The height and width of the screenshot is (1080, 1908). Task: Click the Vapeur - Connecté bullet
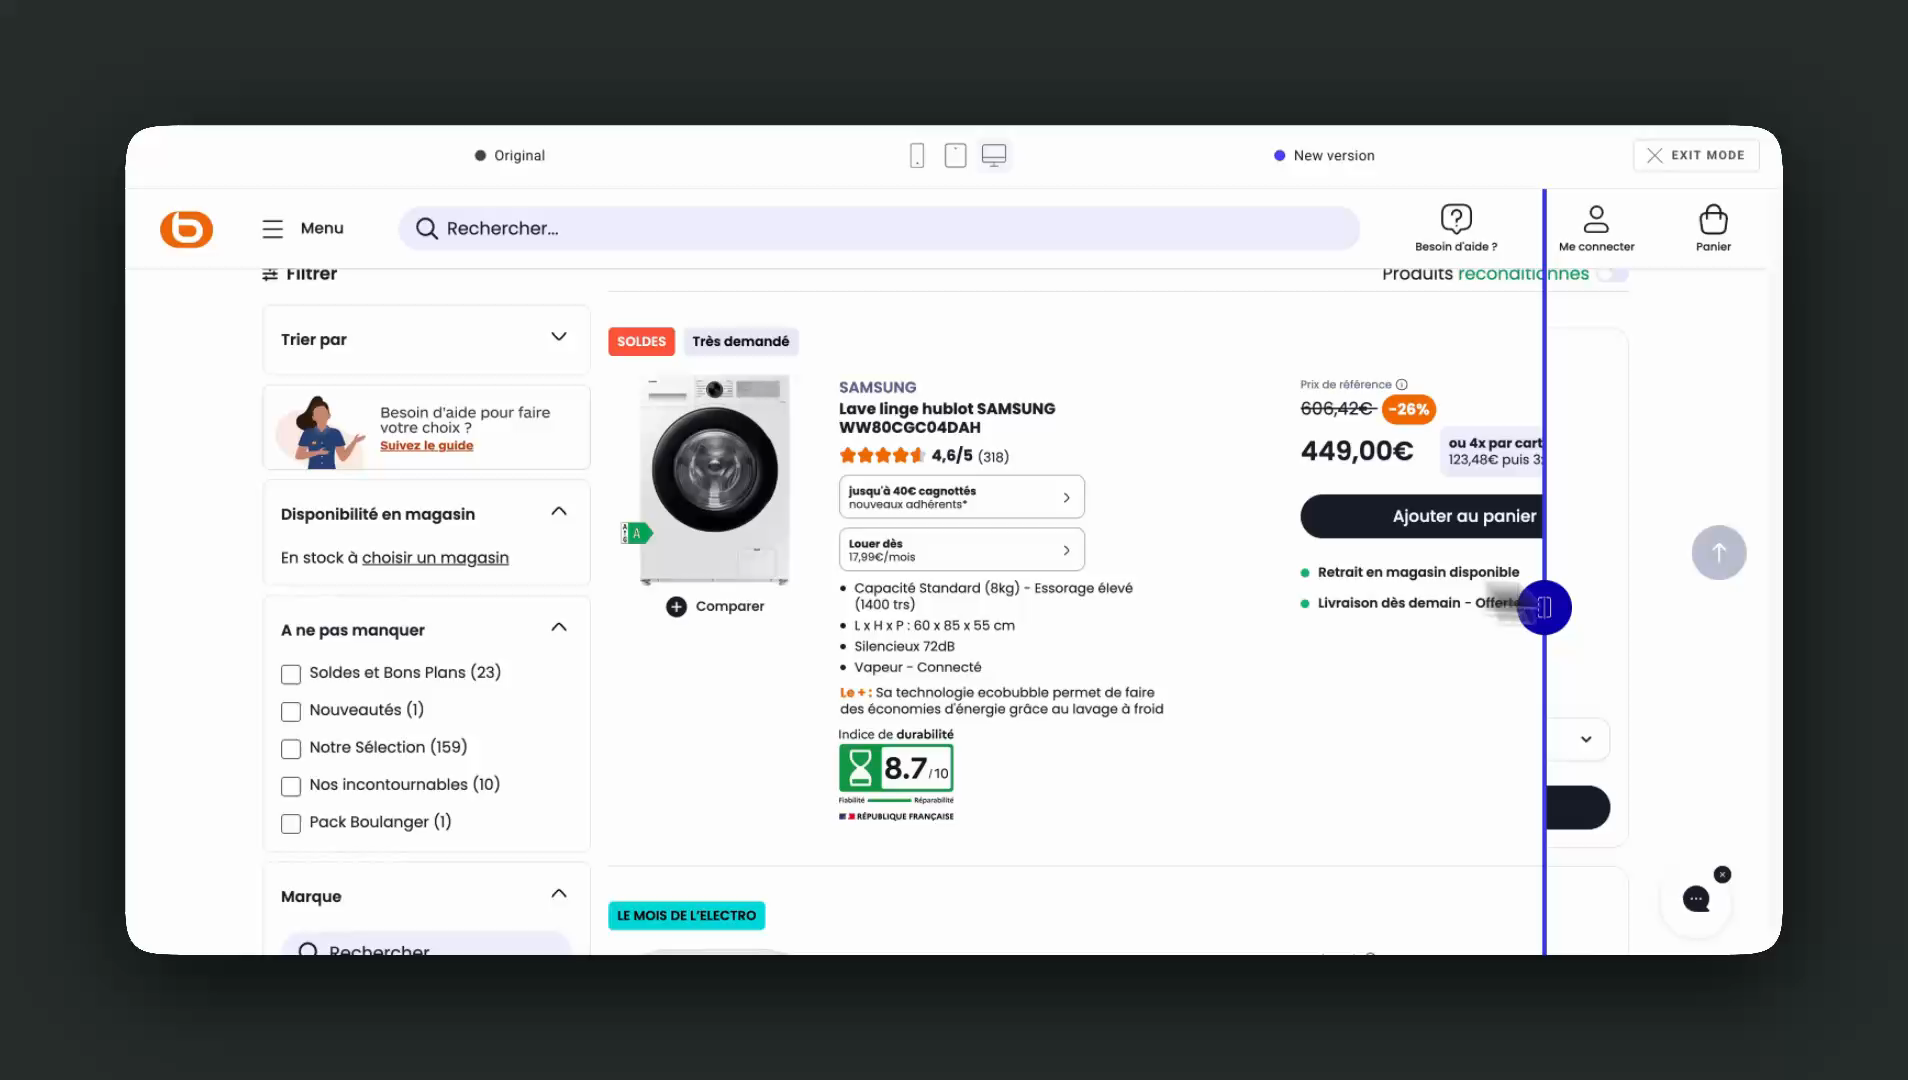(917, 668)
